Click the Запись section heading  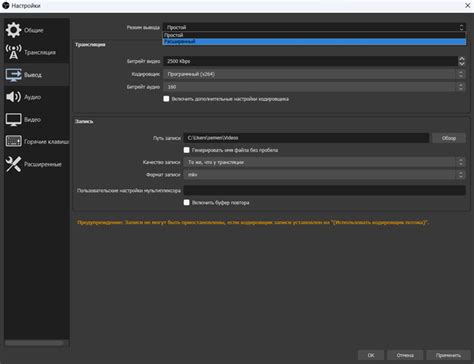pyautogui.click(x=84, y=121)
